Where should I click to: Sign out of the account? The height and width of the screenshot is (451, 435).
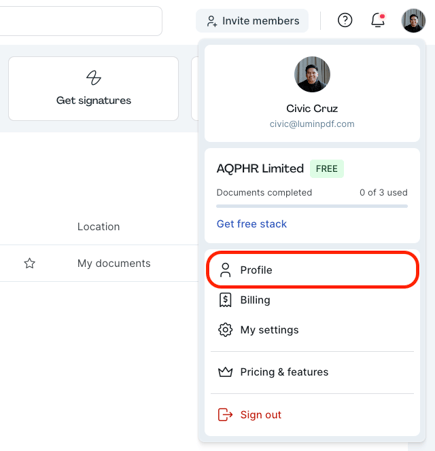pyautogui.click(x=312, y=415)
